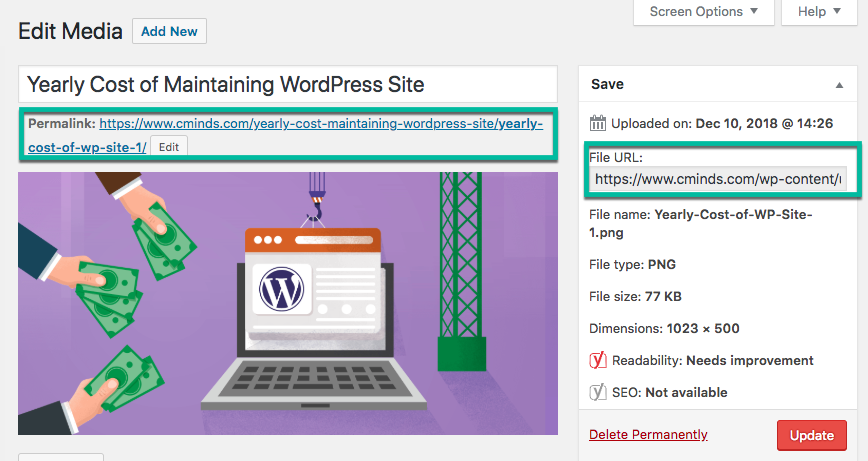
Task: Click 'Readability: Needs improvement' text
Action: tap(713, 361)
